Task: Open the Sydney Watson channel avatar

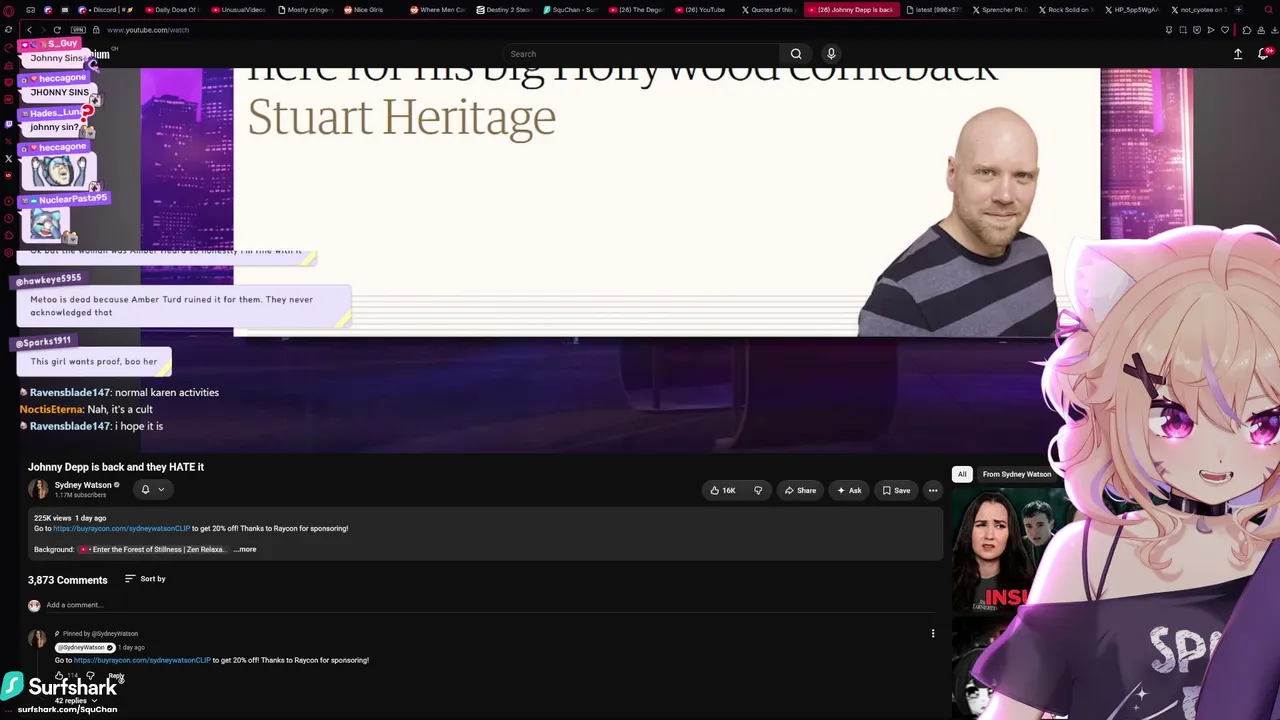Action: pyautogui.click(x=38, y=489)
